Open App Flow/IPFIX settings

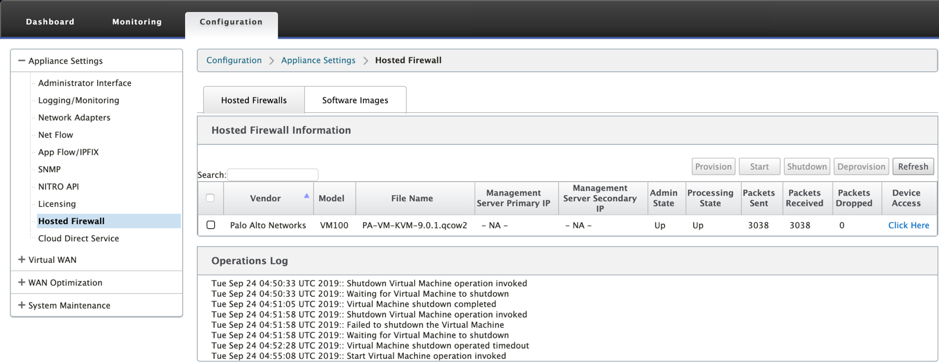[x=68, y=152]
